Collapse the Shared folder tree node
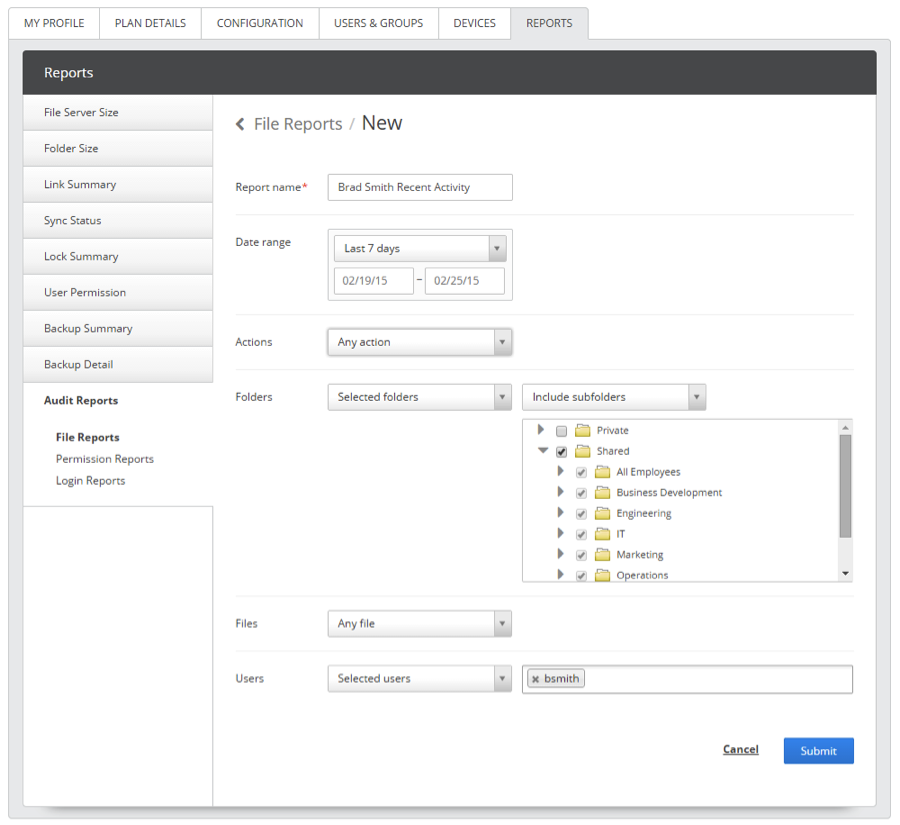The height and width of the screenshot is (825, 900). pyautogui.click(x=542, y=451)
